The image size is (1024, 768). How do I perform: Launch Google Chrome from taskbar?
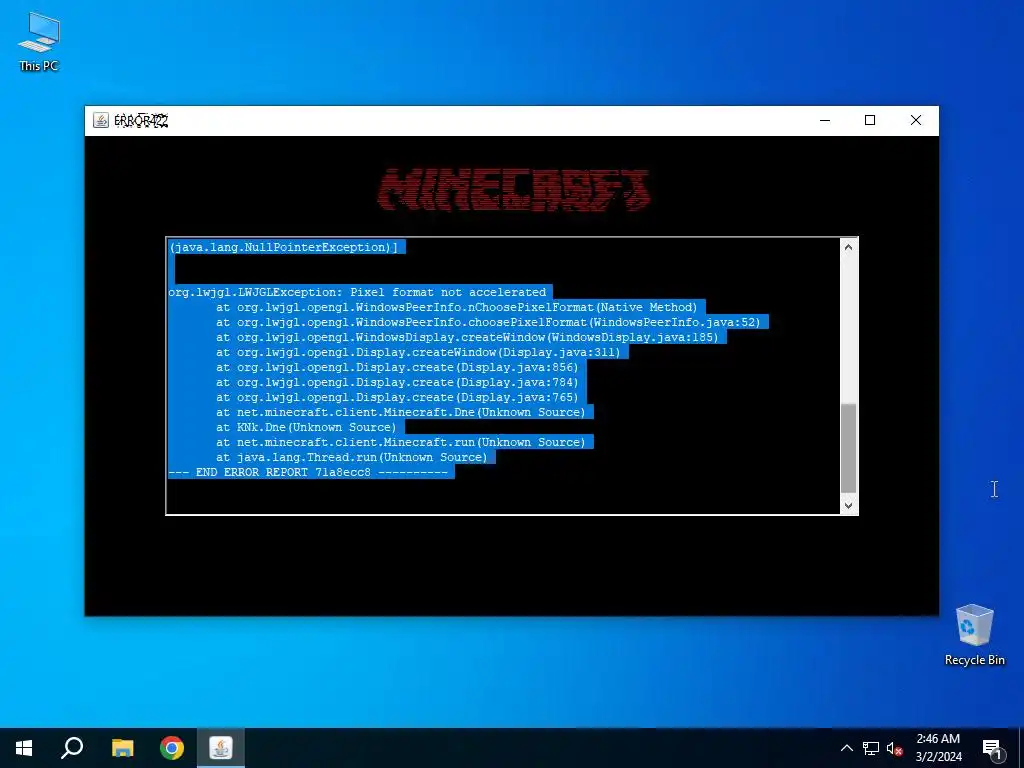click(x=172, y=748)
